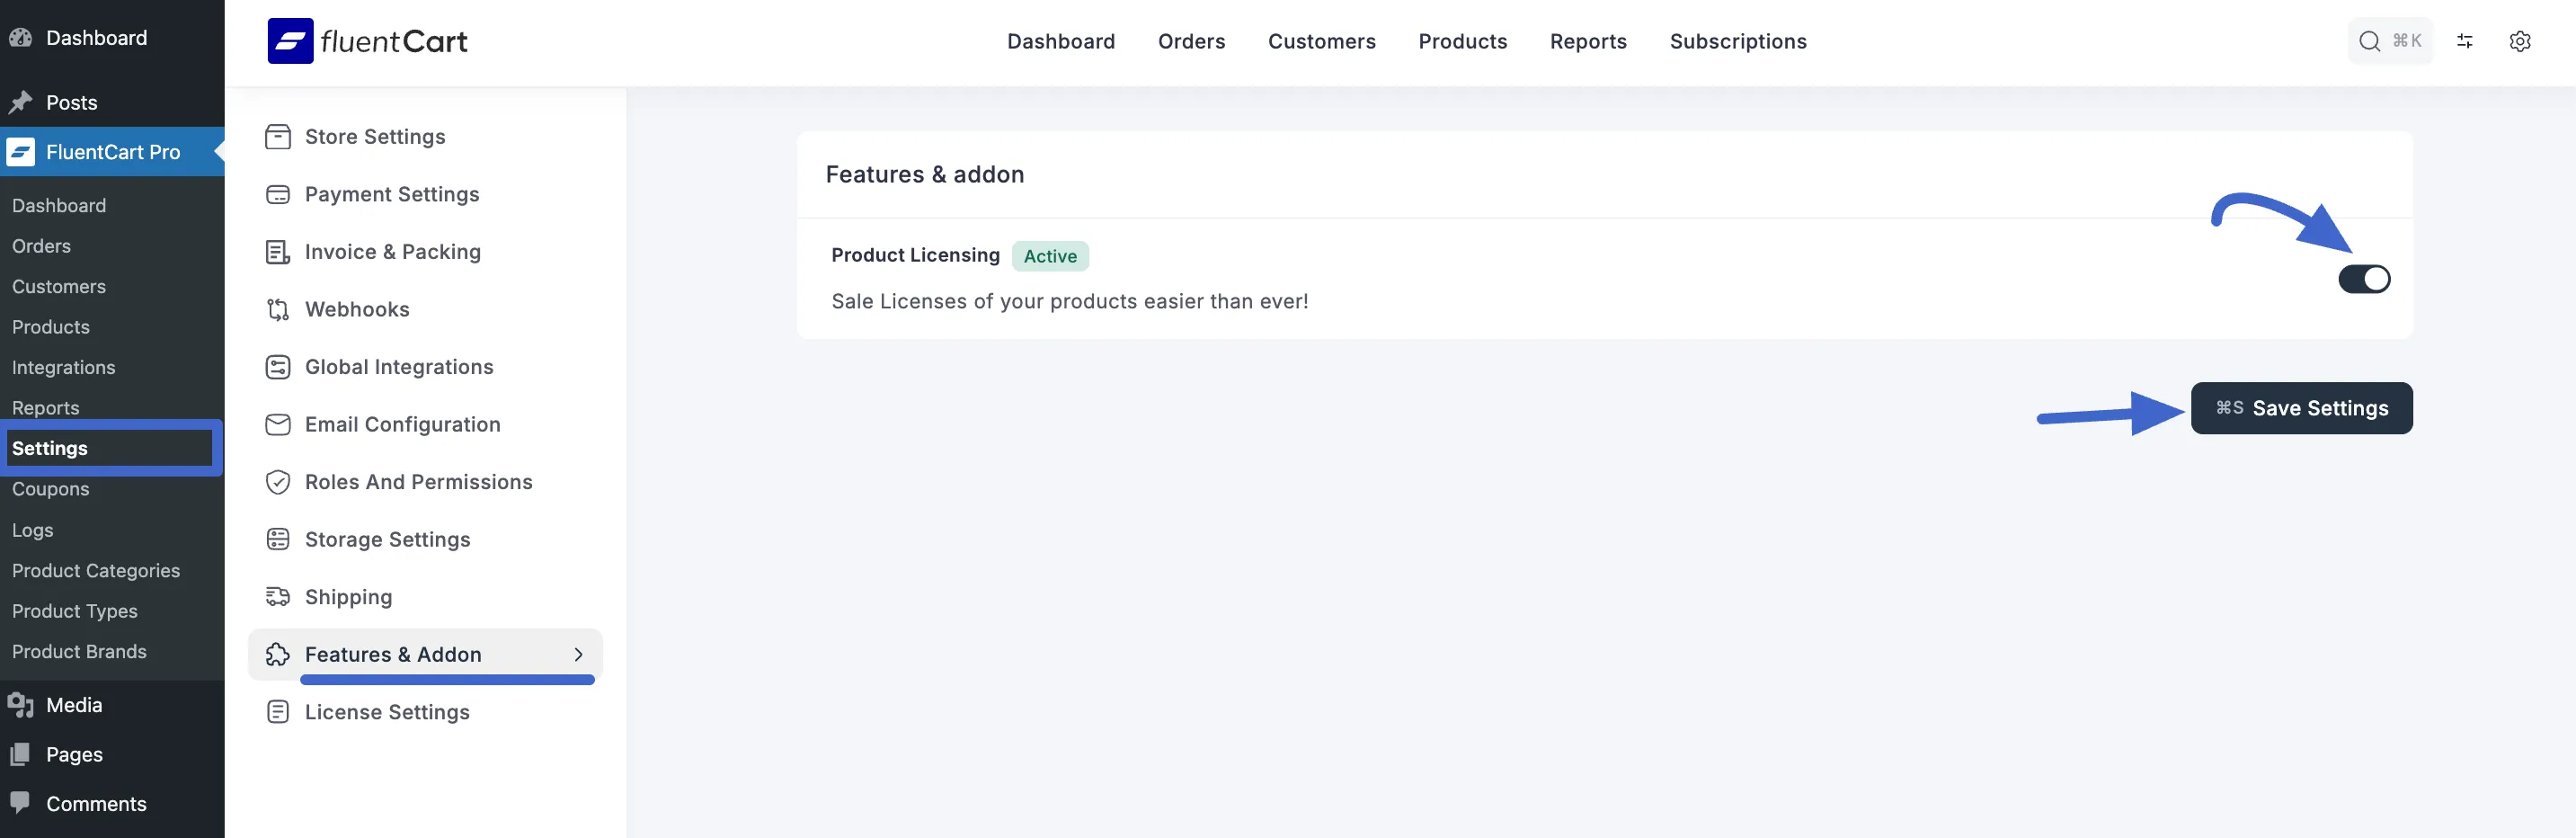Open Global Integrations using its icon
This screenshot has height=838, width=2576.
[278, 366]
